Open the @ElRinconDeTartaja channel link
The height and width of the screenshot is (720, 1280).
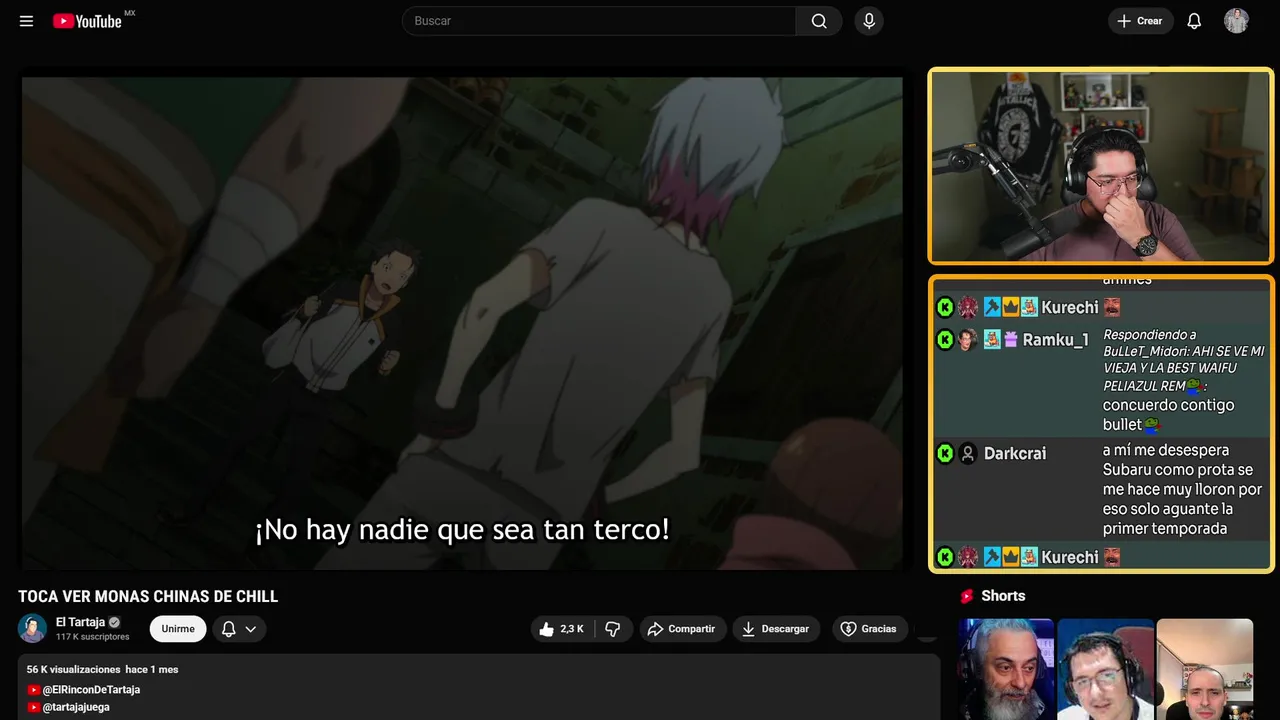[x=91, y=690]
